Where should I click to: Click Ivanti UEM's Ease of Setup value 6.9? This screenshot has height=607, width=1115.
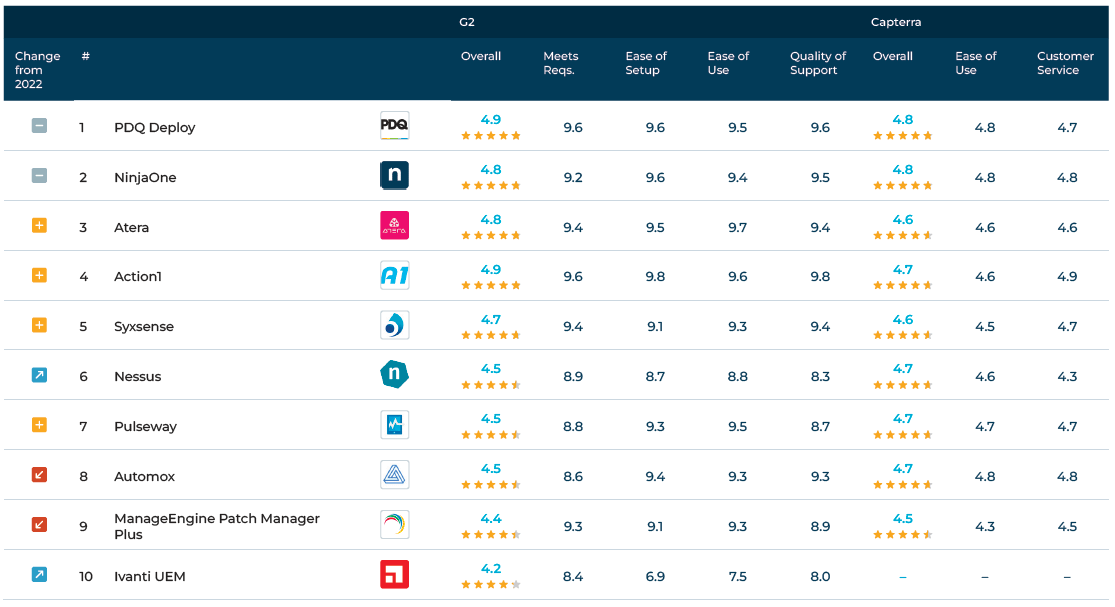tap(655, 576)
